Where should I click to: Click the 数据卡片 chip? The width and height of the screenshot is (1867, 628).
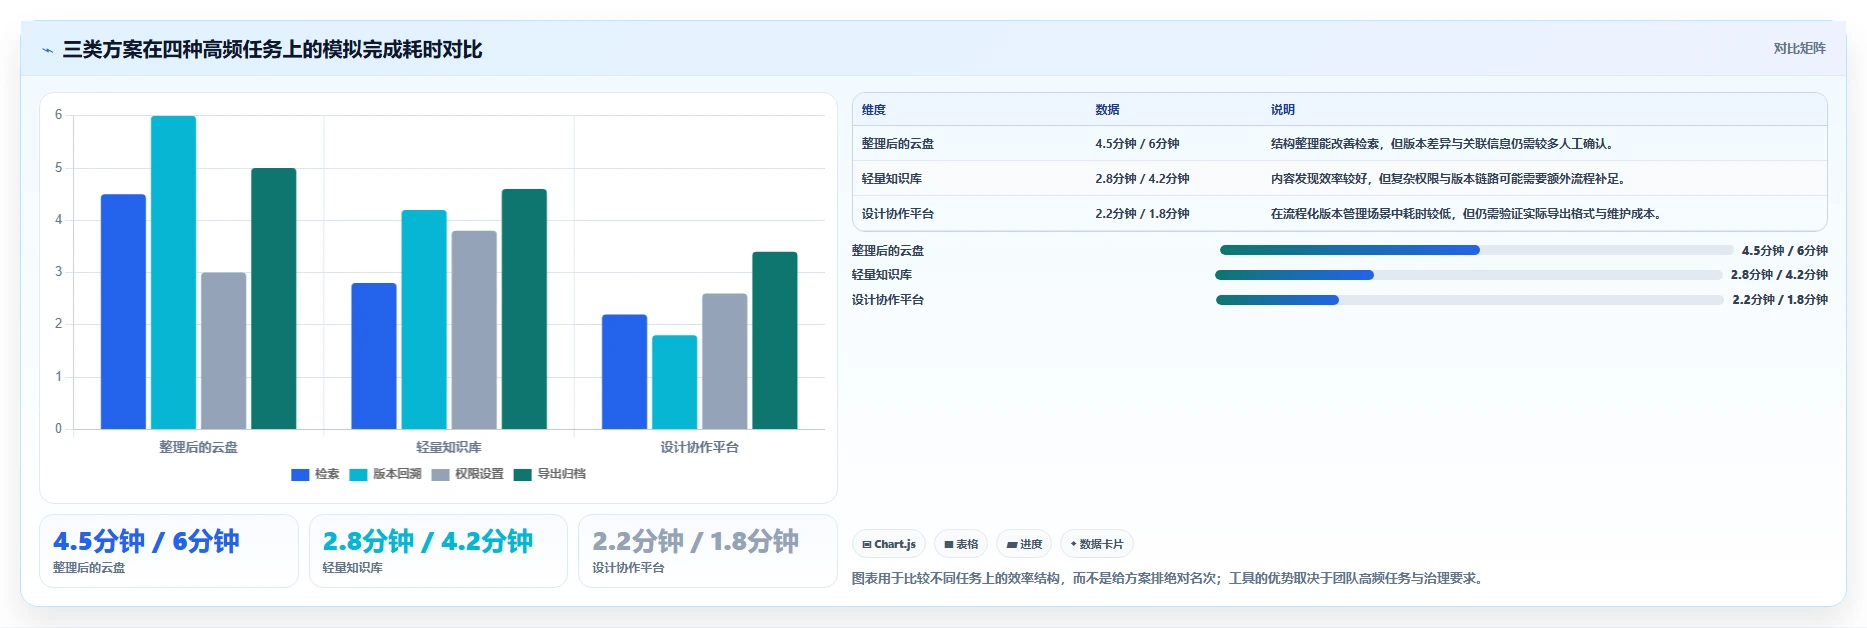coord(1097,545)
